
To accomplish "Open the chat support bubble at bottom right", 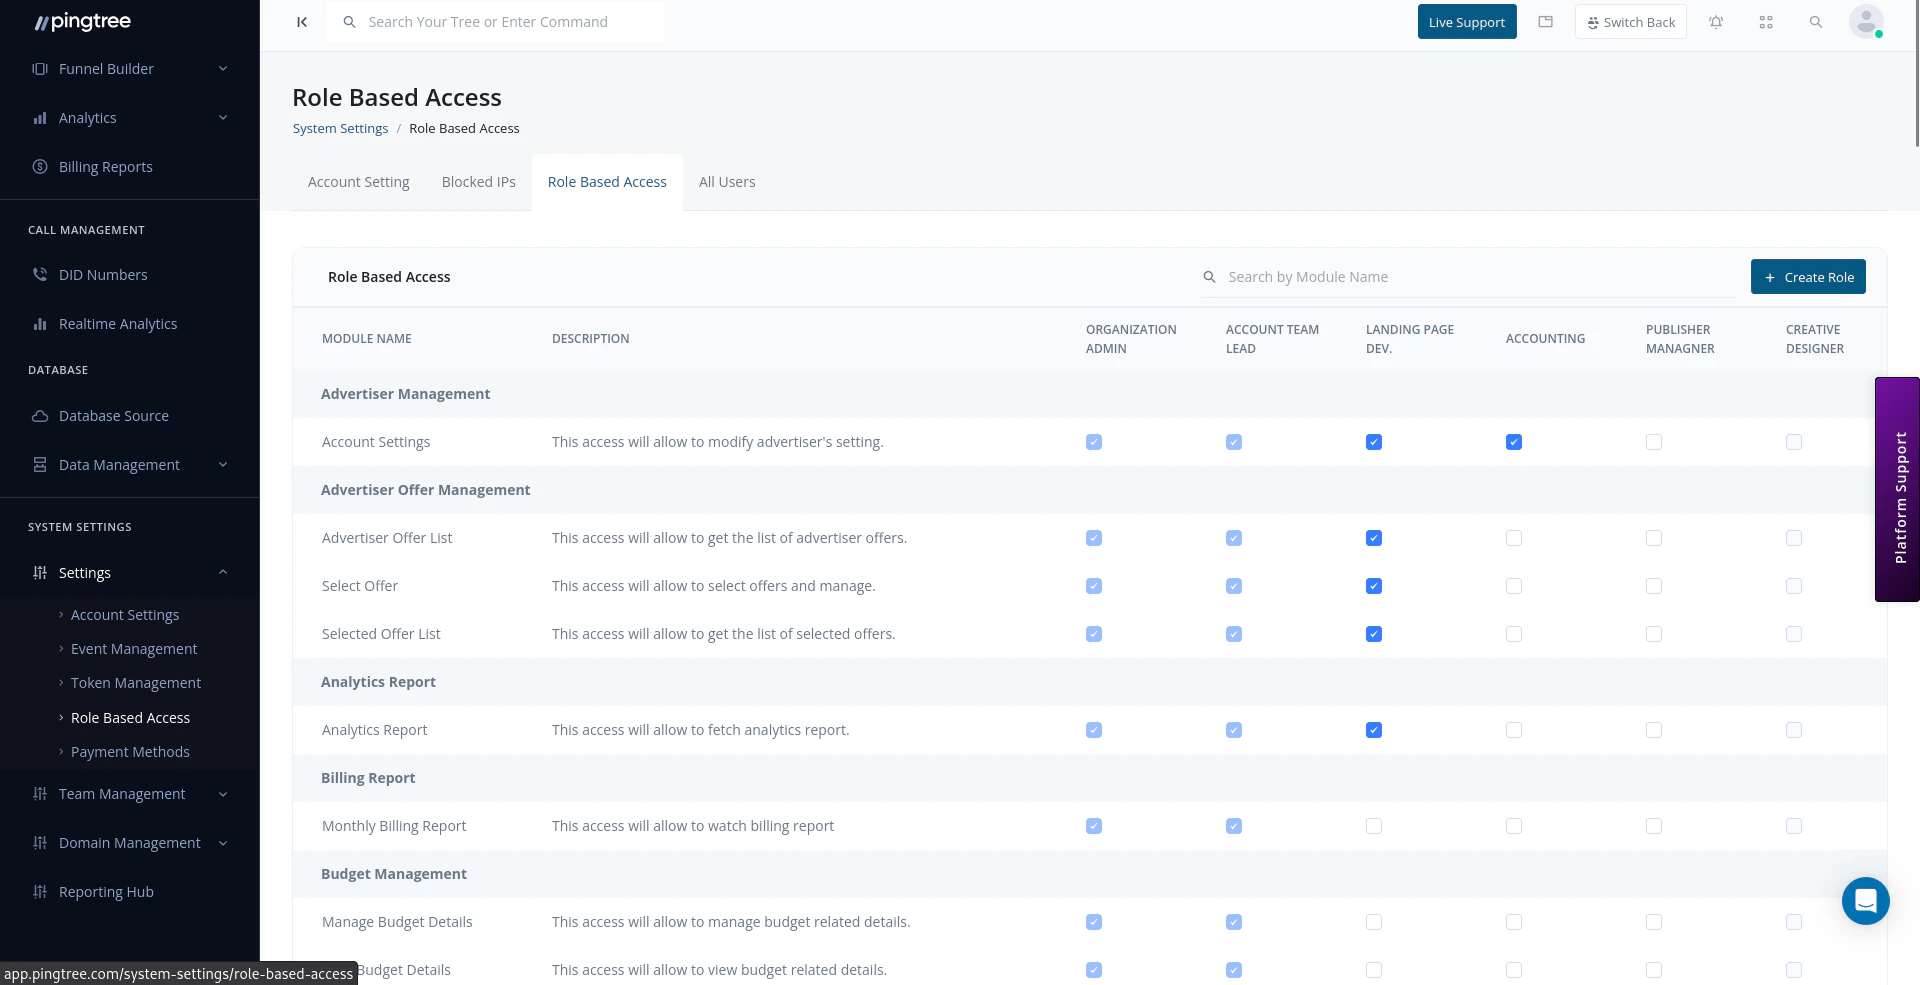I will pos(1865,901).
